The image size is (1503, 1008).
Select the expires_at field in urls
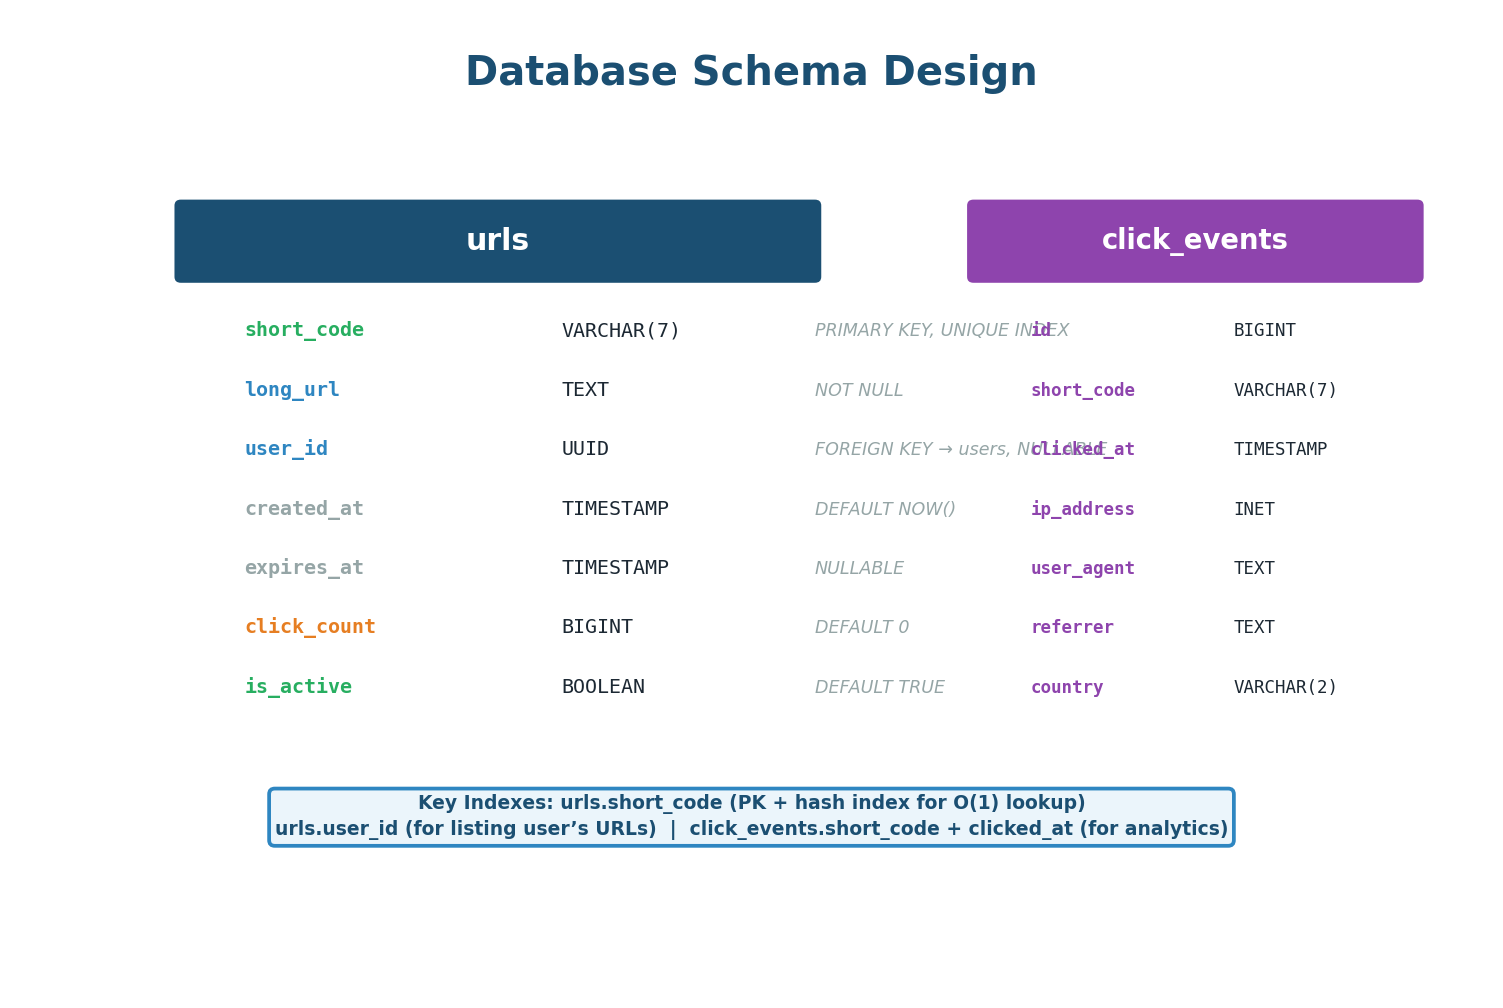pyautogui.click(x=304, y=567)
